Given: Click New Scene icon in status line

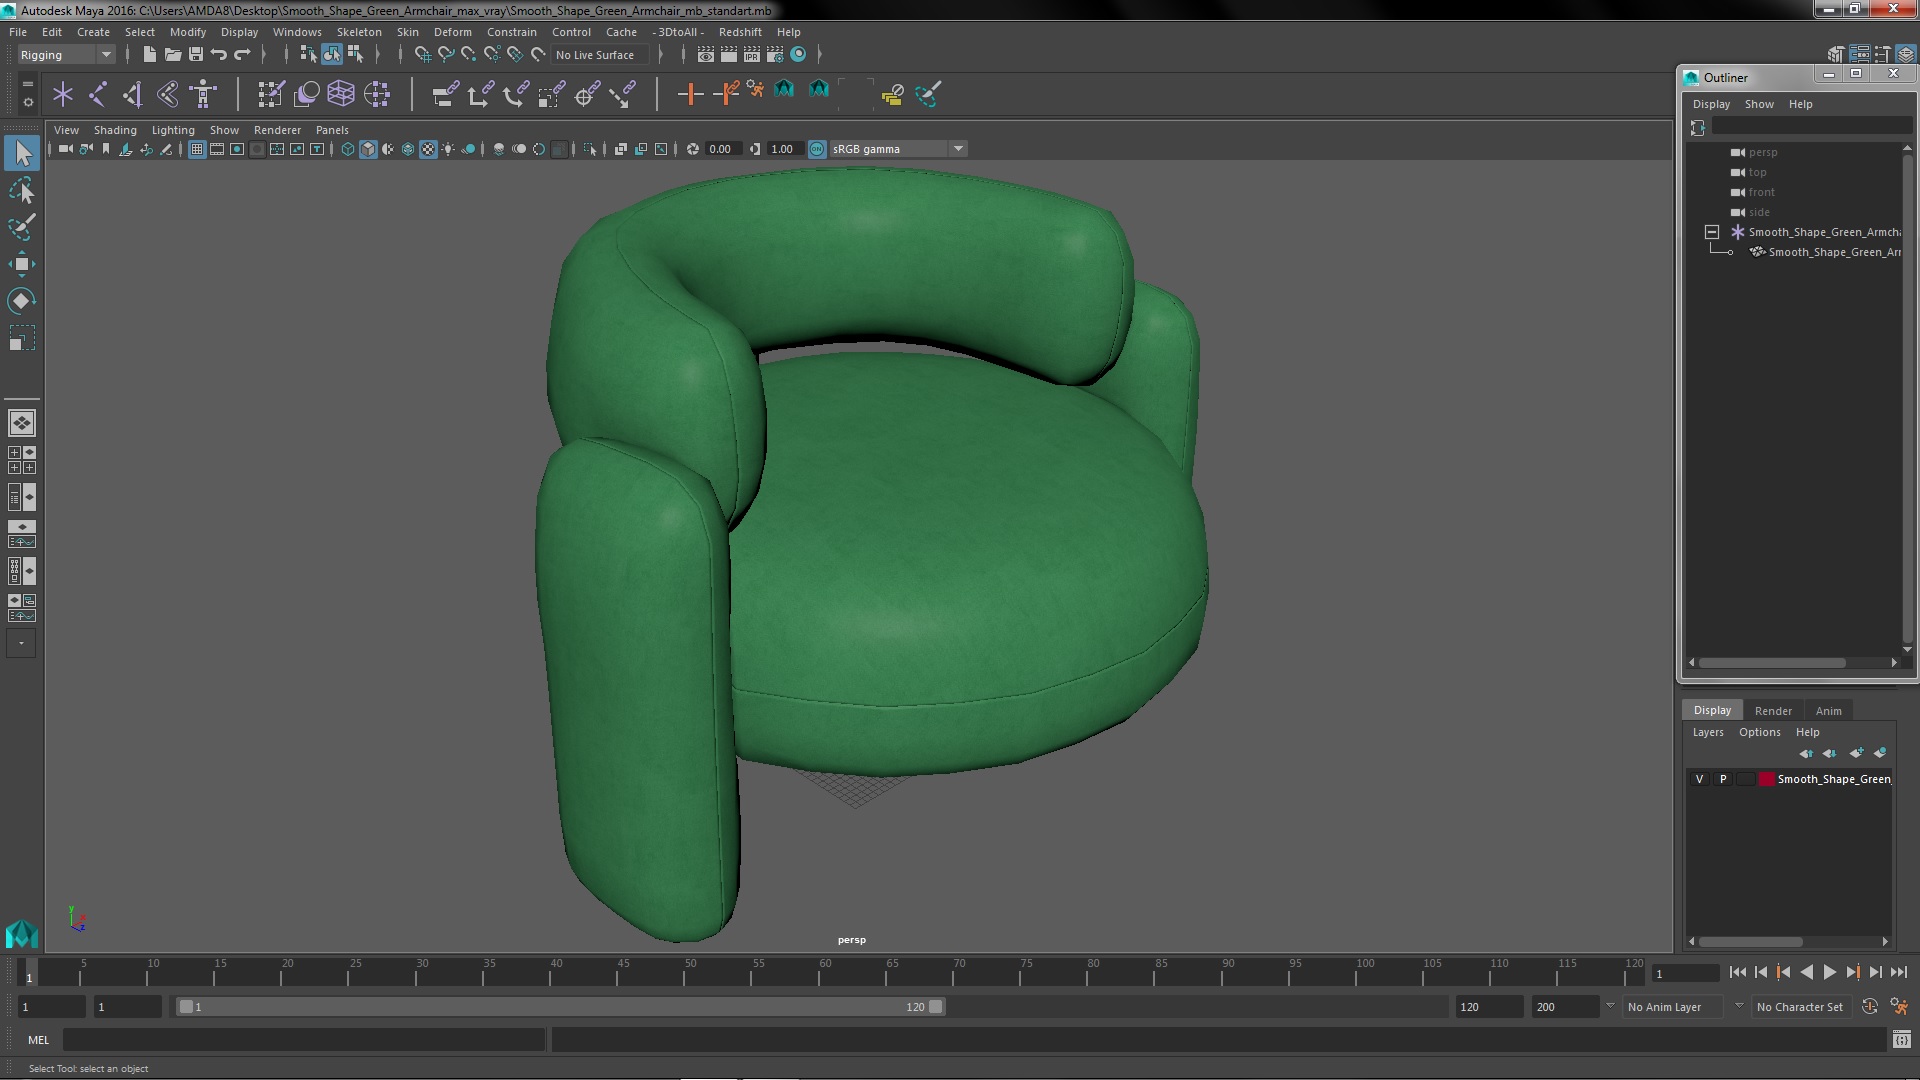Looking at the screenshot, I should [149, 54].
